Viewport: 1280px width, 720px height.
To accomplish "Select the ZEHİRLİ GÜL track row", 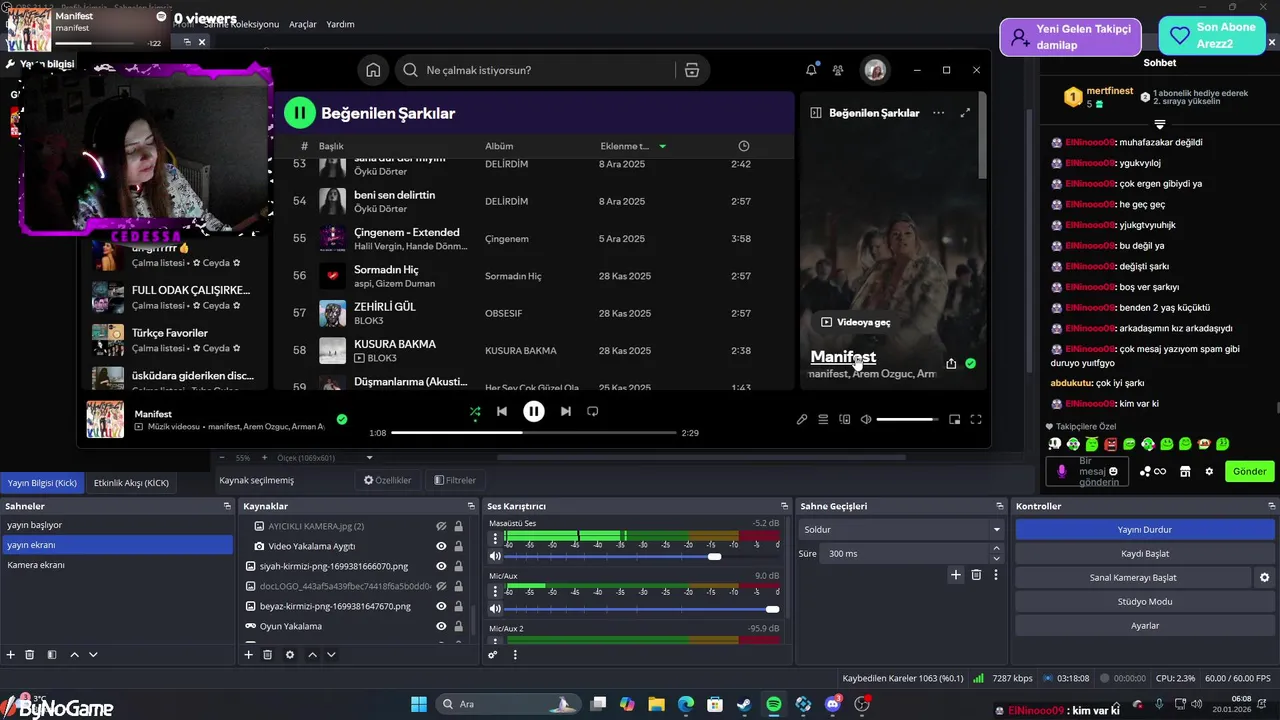I will coord(535,313).
